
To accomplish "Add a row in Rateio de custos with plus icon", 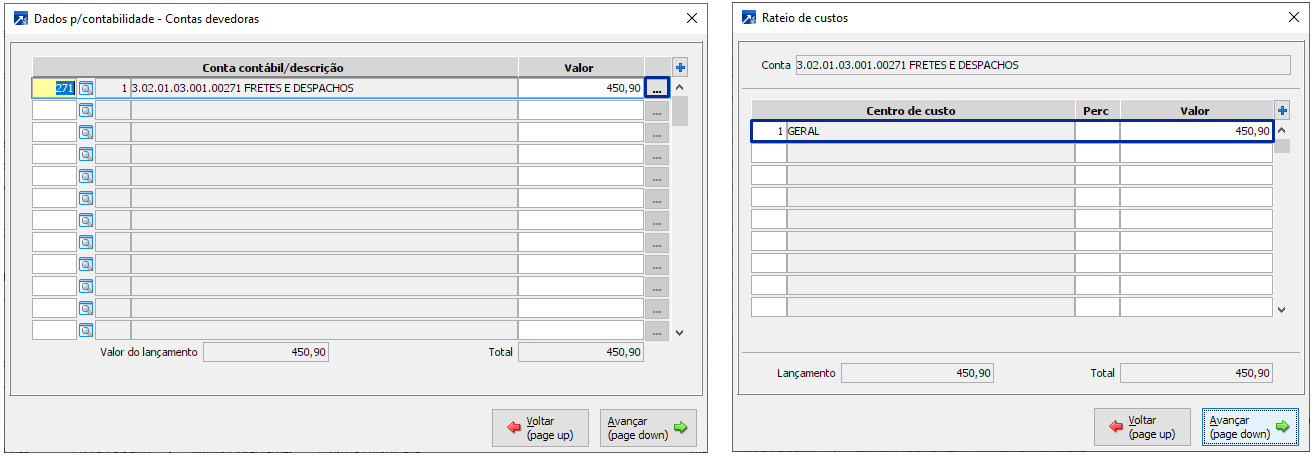I will tap(1283, 111).
